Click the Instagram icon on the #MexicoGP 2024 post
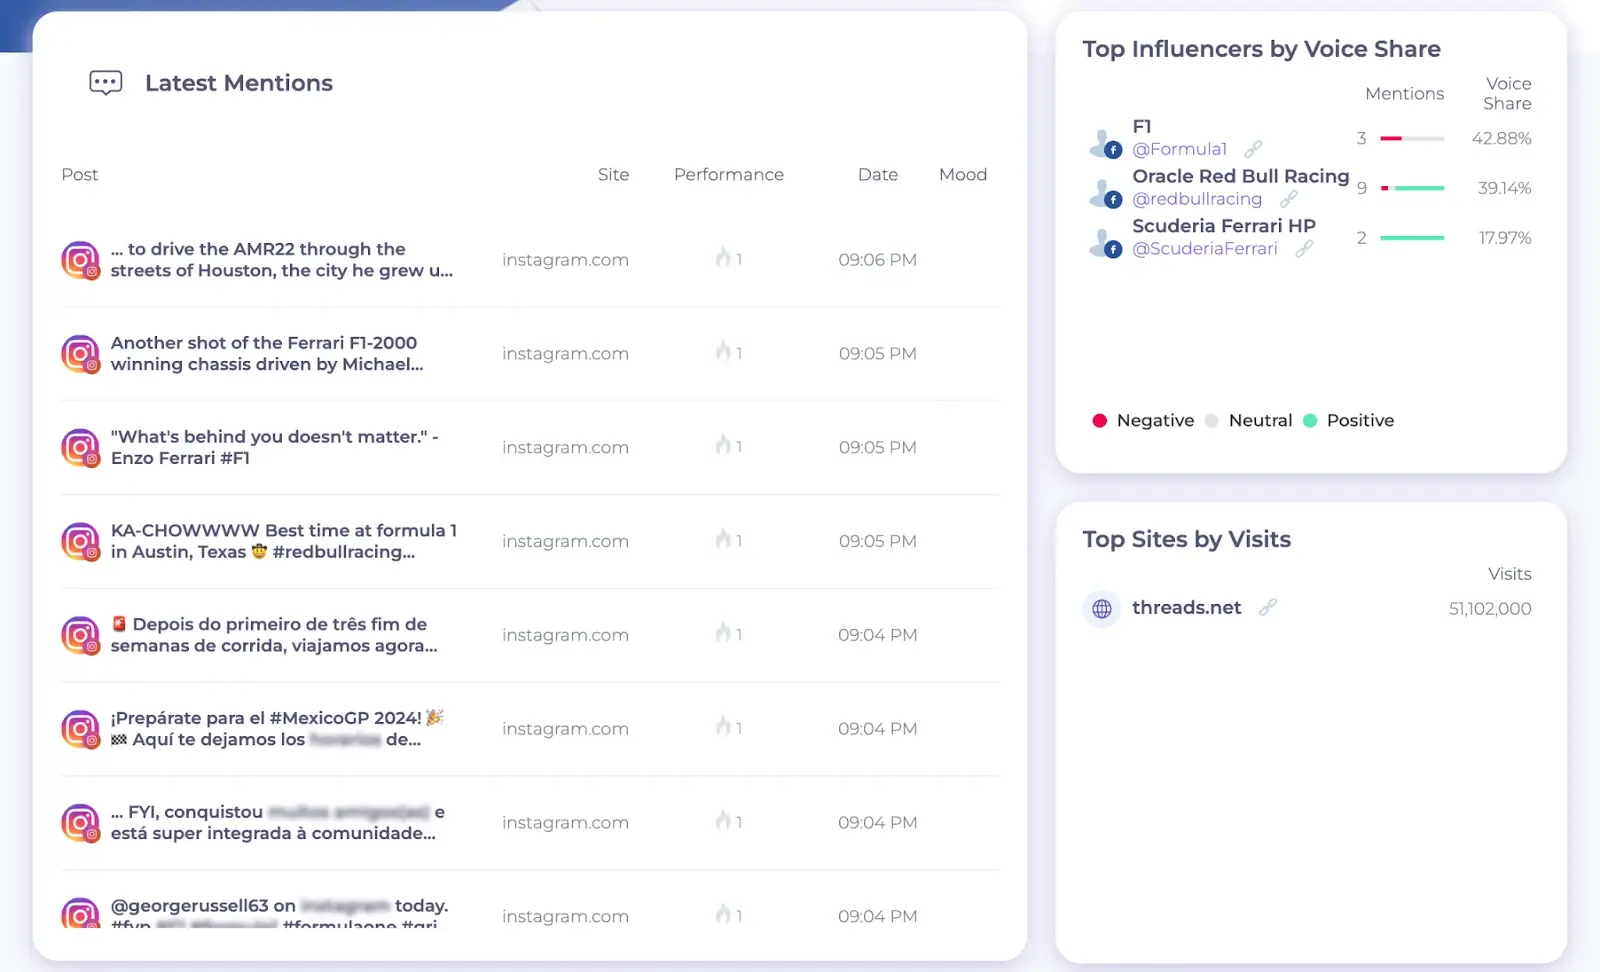Viewport: 1600px width, 972px height. pos(80,729)
